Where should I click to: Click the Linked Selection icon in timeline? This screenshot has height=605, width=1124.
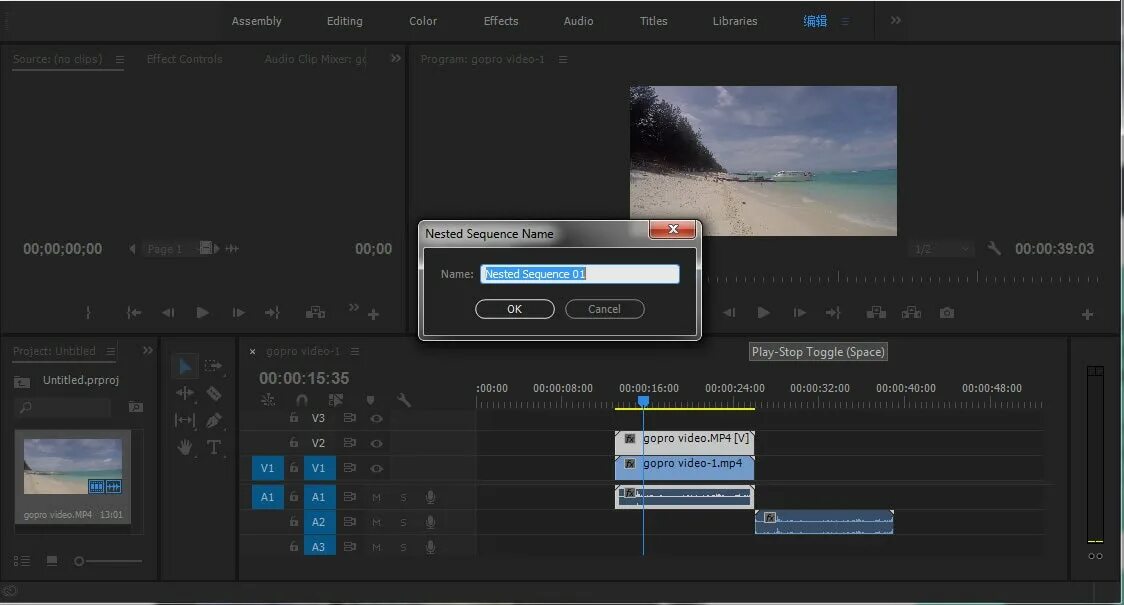(335, 400)
